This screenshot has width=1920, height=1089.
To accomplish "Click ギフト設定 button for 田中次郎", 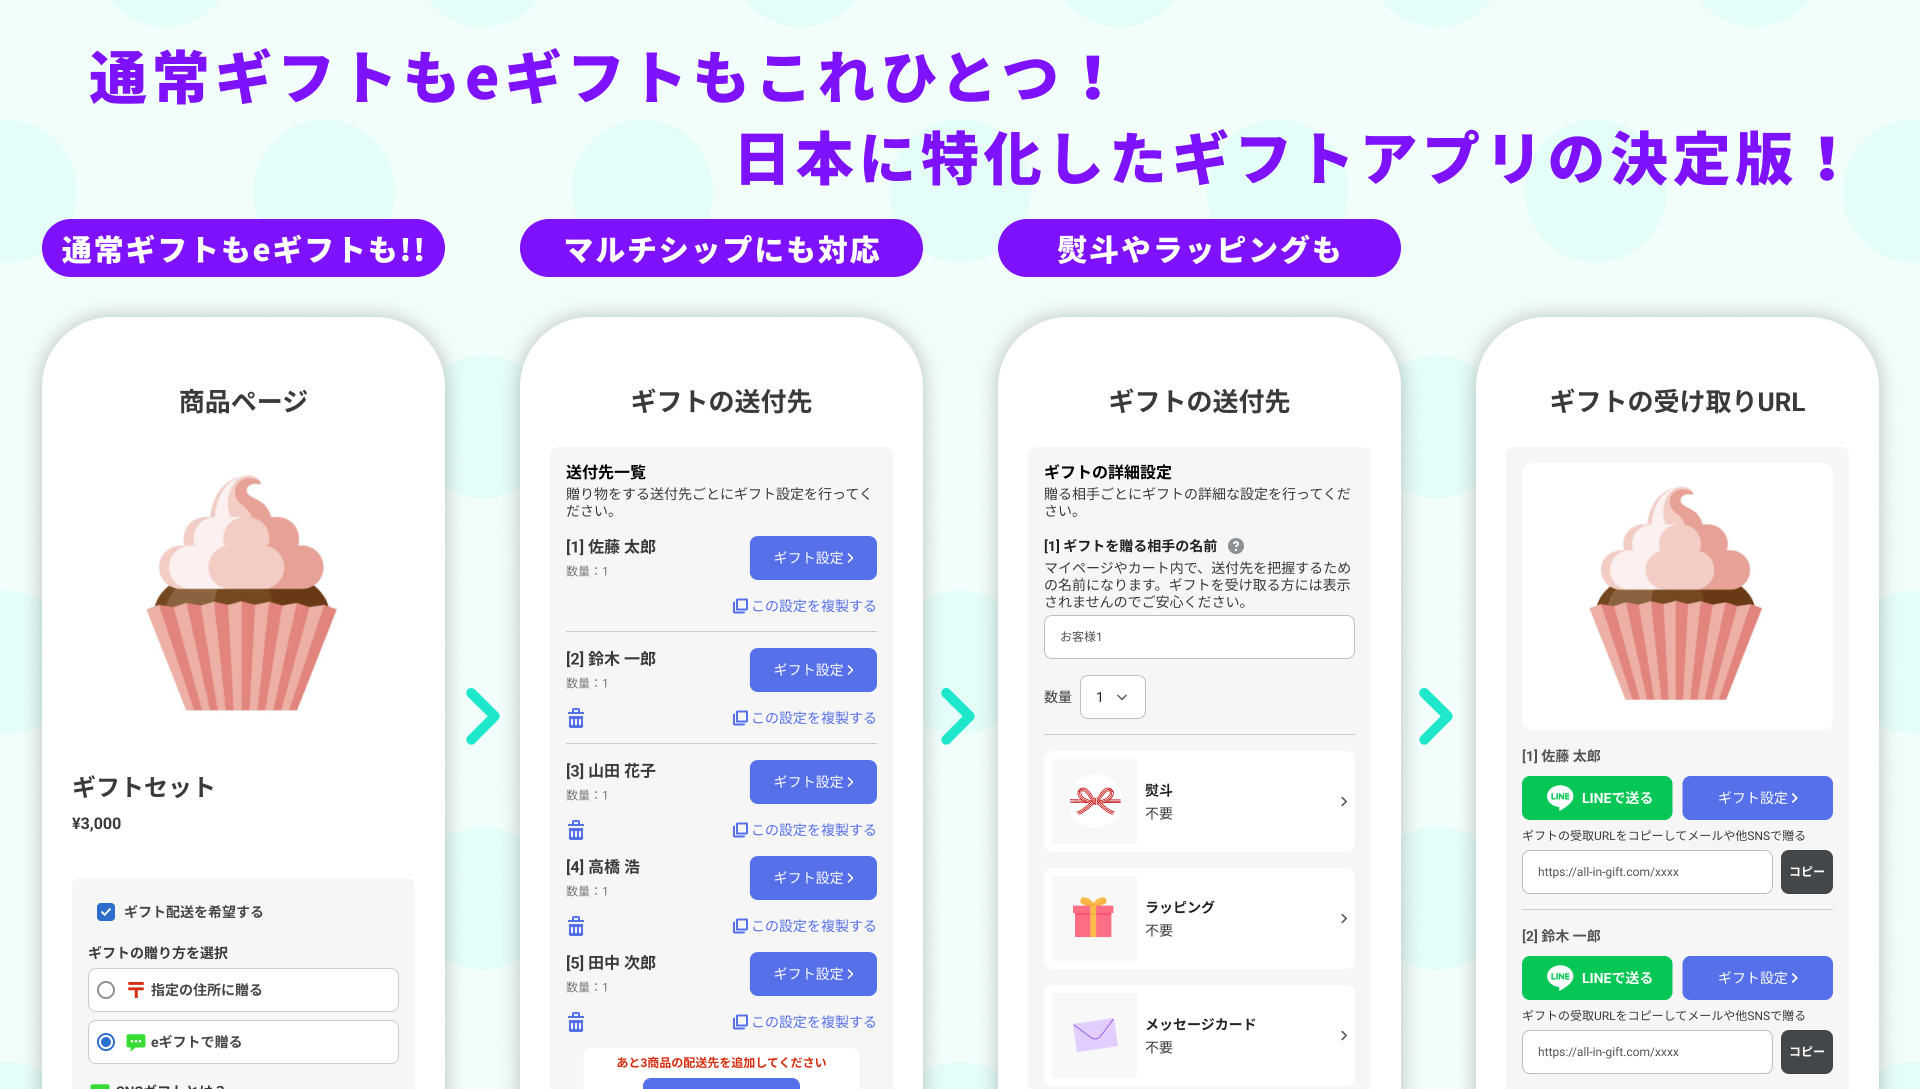I will (x=810, y=973).
